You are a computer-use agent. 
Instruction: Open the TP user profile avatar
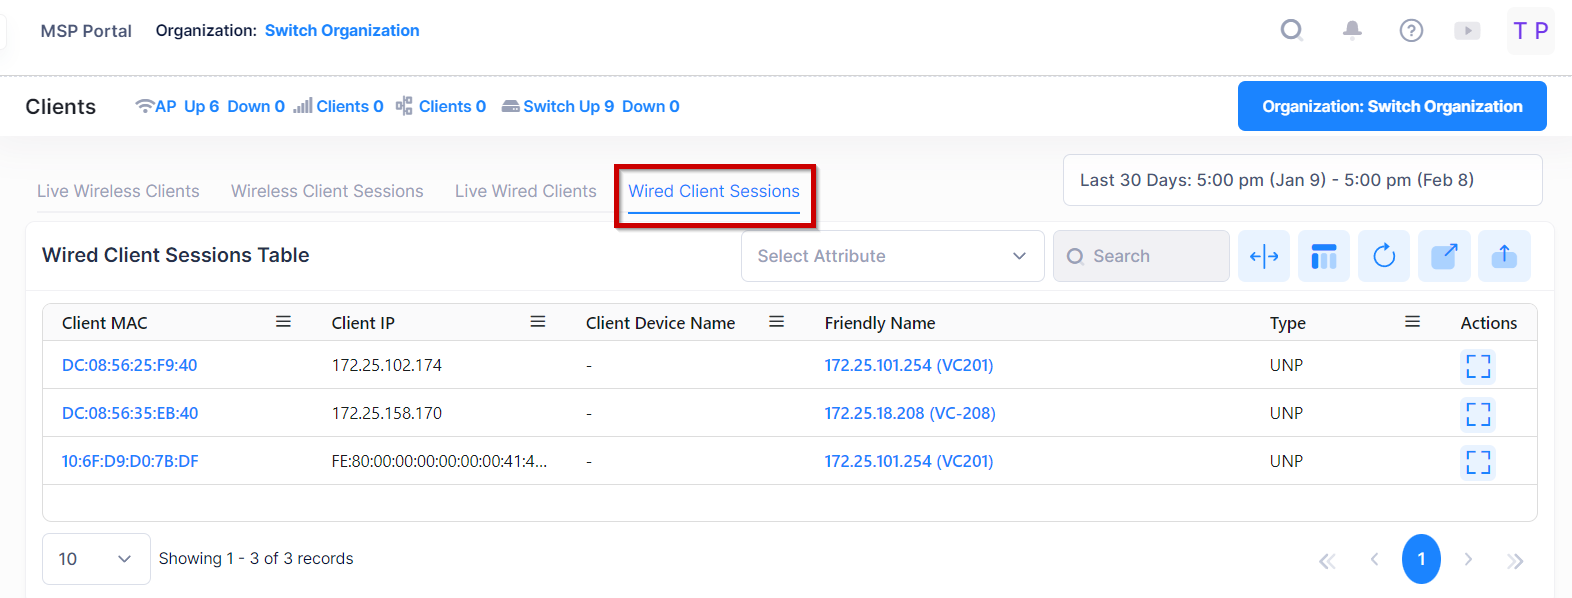(1531, 31)
